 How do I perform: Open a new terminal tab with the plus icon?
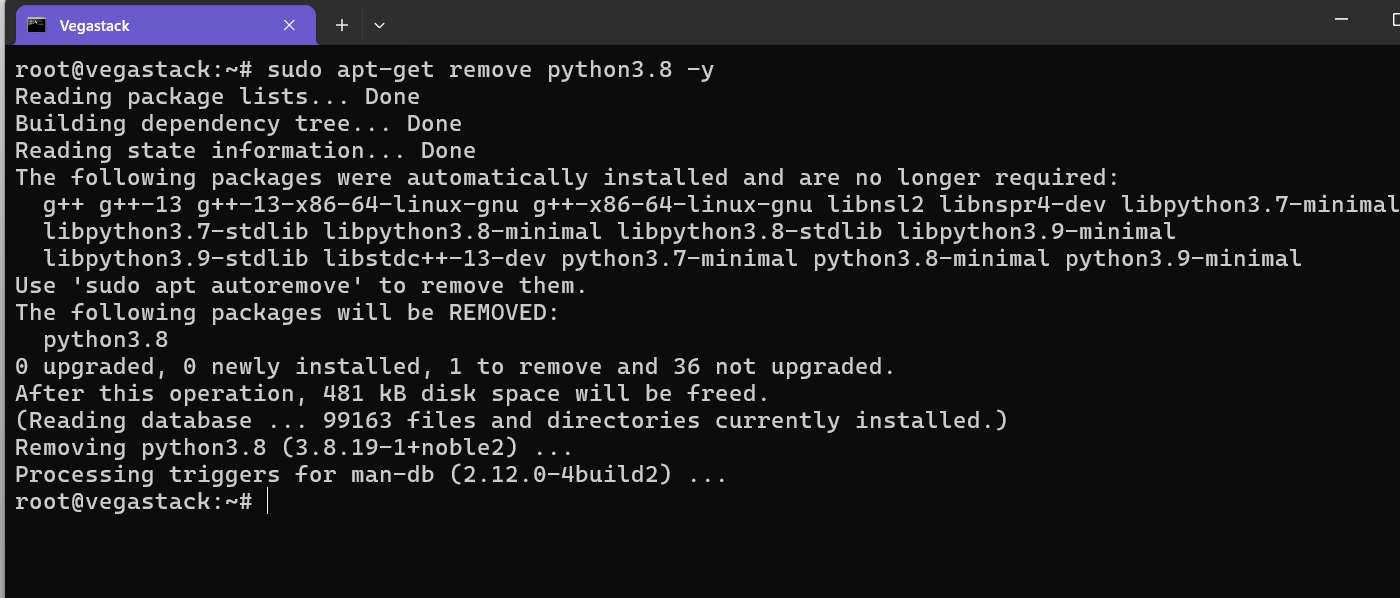click(341, 25)
